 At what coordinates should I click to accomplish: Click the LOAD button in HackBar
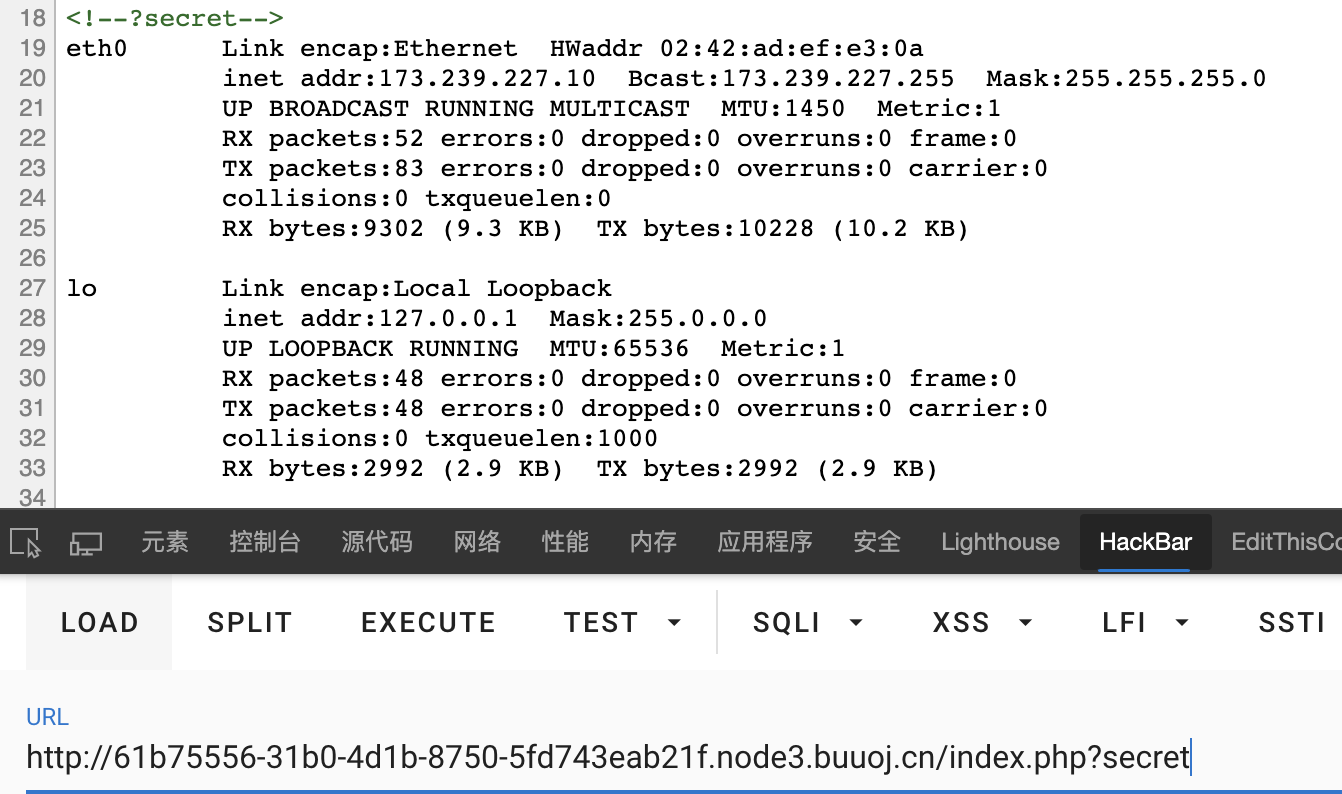[x=99, y=622]
